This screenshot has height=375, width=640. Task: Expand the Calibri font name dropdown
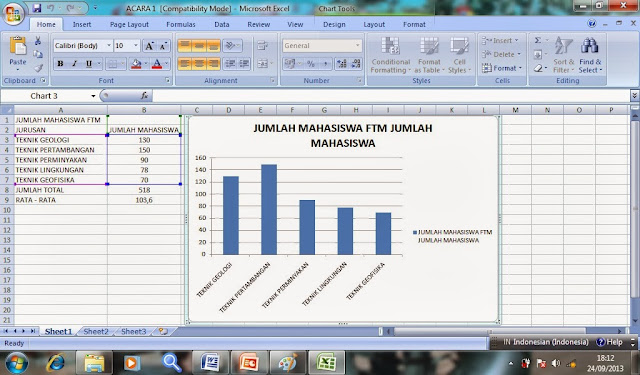point(109,45)
